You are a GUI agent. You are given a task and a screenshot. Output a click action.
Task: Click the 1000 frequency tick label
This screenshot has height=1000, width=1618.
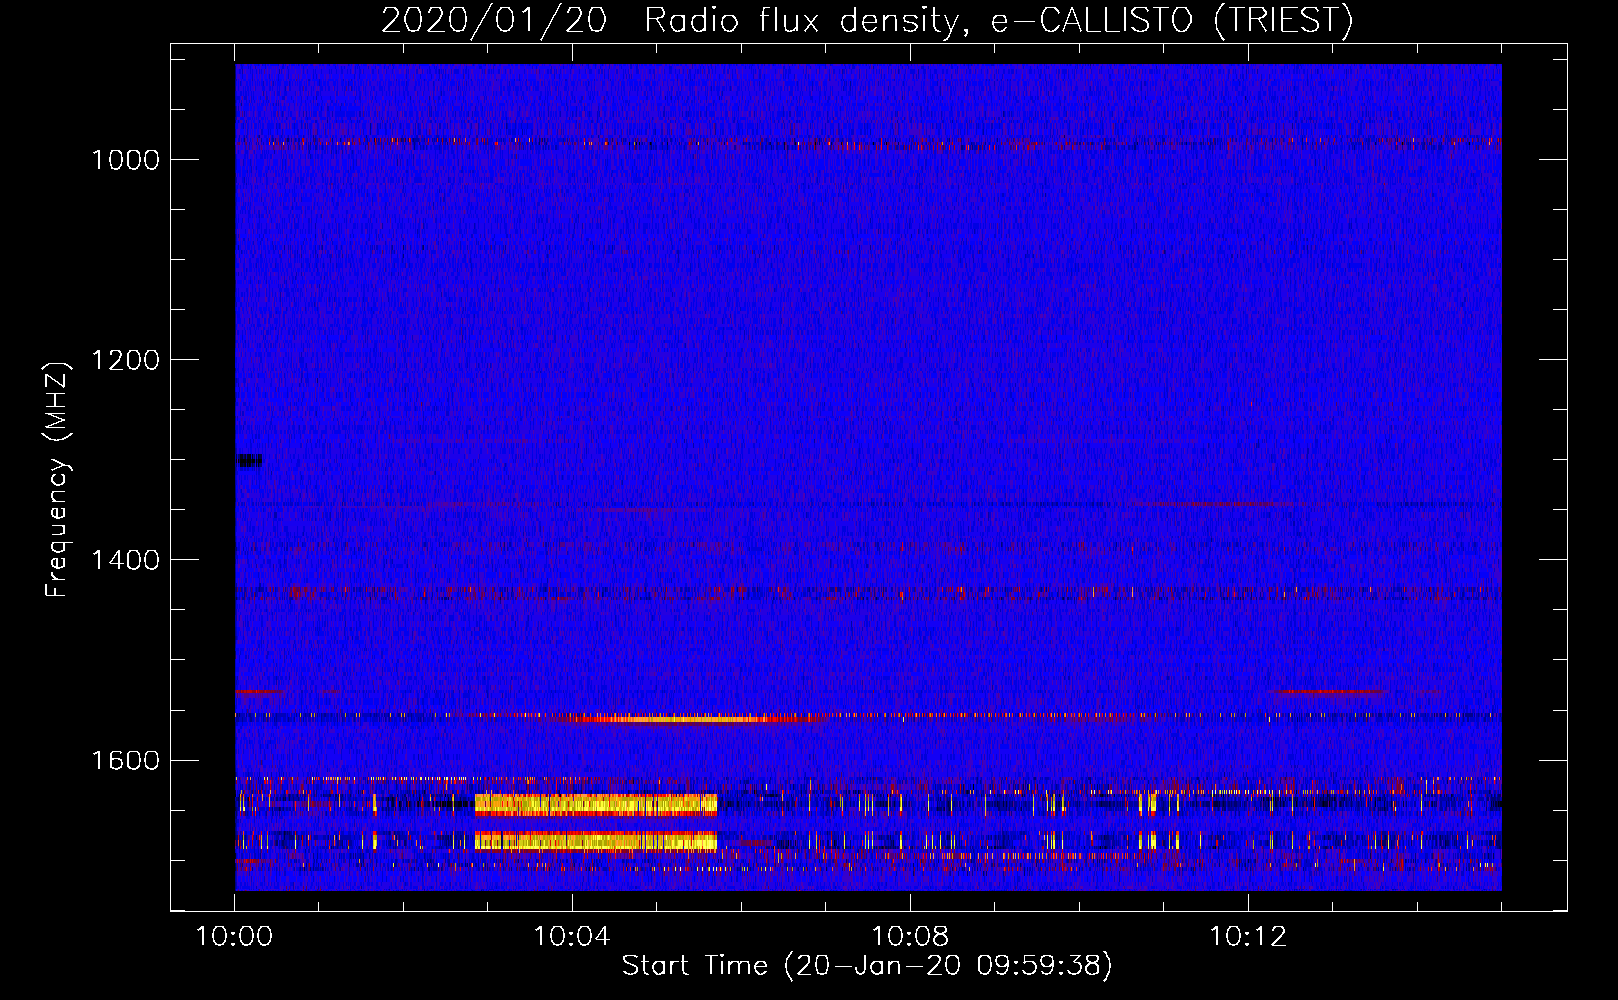pos(126,160)
